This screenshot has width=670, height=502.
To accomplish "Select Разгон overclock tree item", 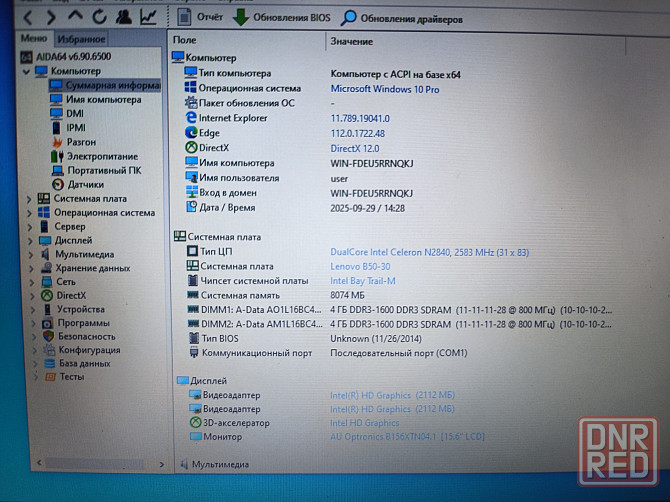I will [81, 142].
